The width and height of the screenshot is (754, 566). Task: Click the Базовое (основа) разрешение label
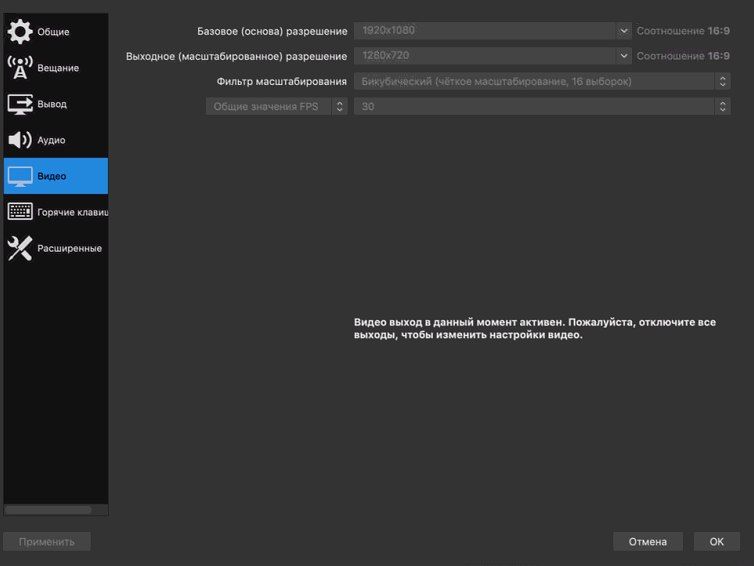click(272, 31)
